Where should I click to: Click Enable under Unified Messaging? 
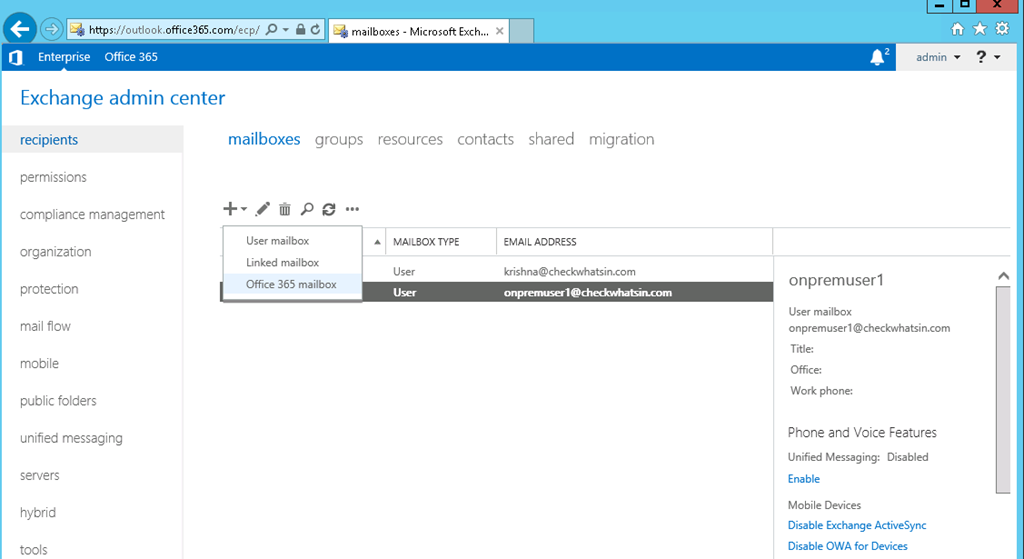point(803,479)
